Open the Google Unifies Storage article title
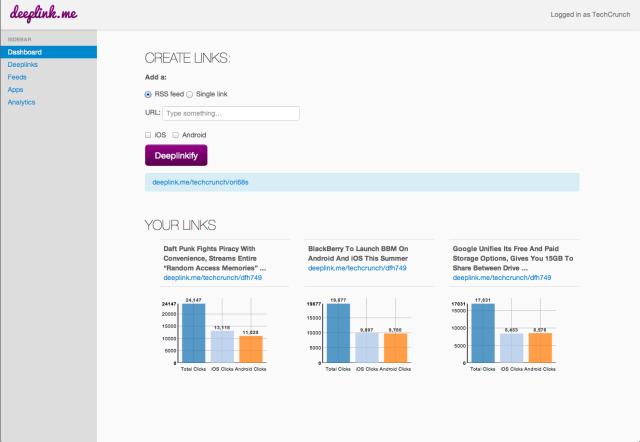 tap(513, 258)
